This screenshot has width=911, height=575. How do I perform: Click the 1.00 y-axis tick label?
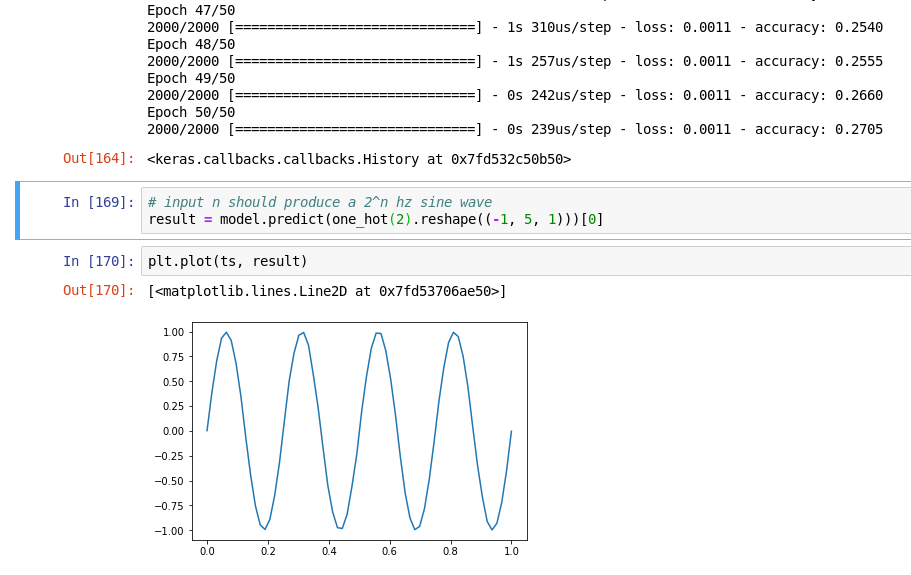pyautogui.click(x=173, y=332)
